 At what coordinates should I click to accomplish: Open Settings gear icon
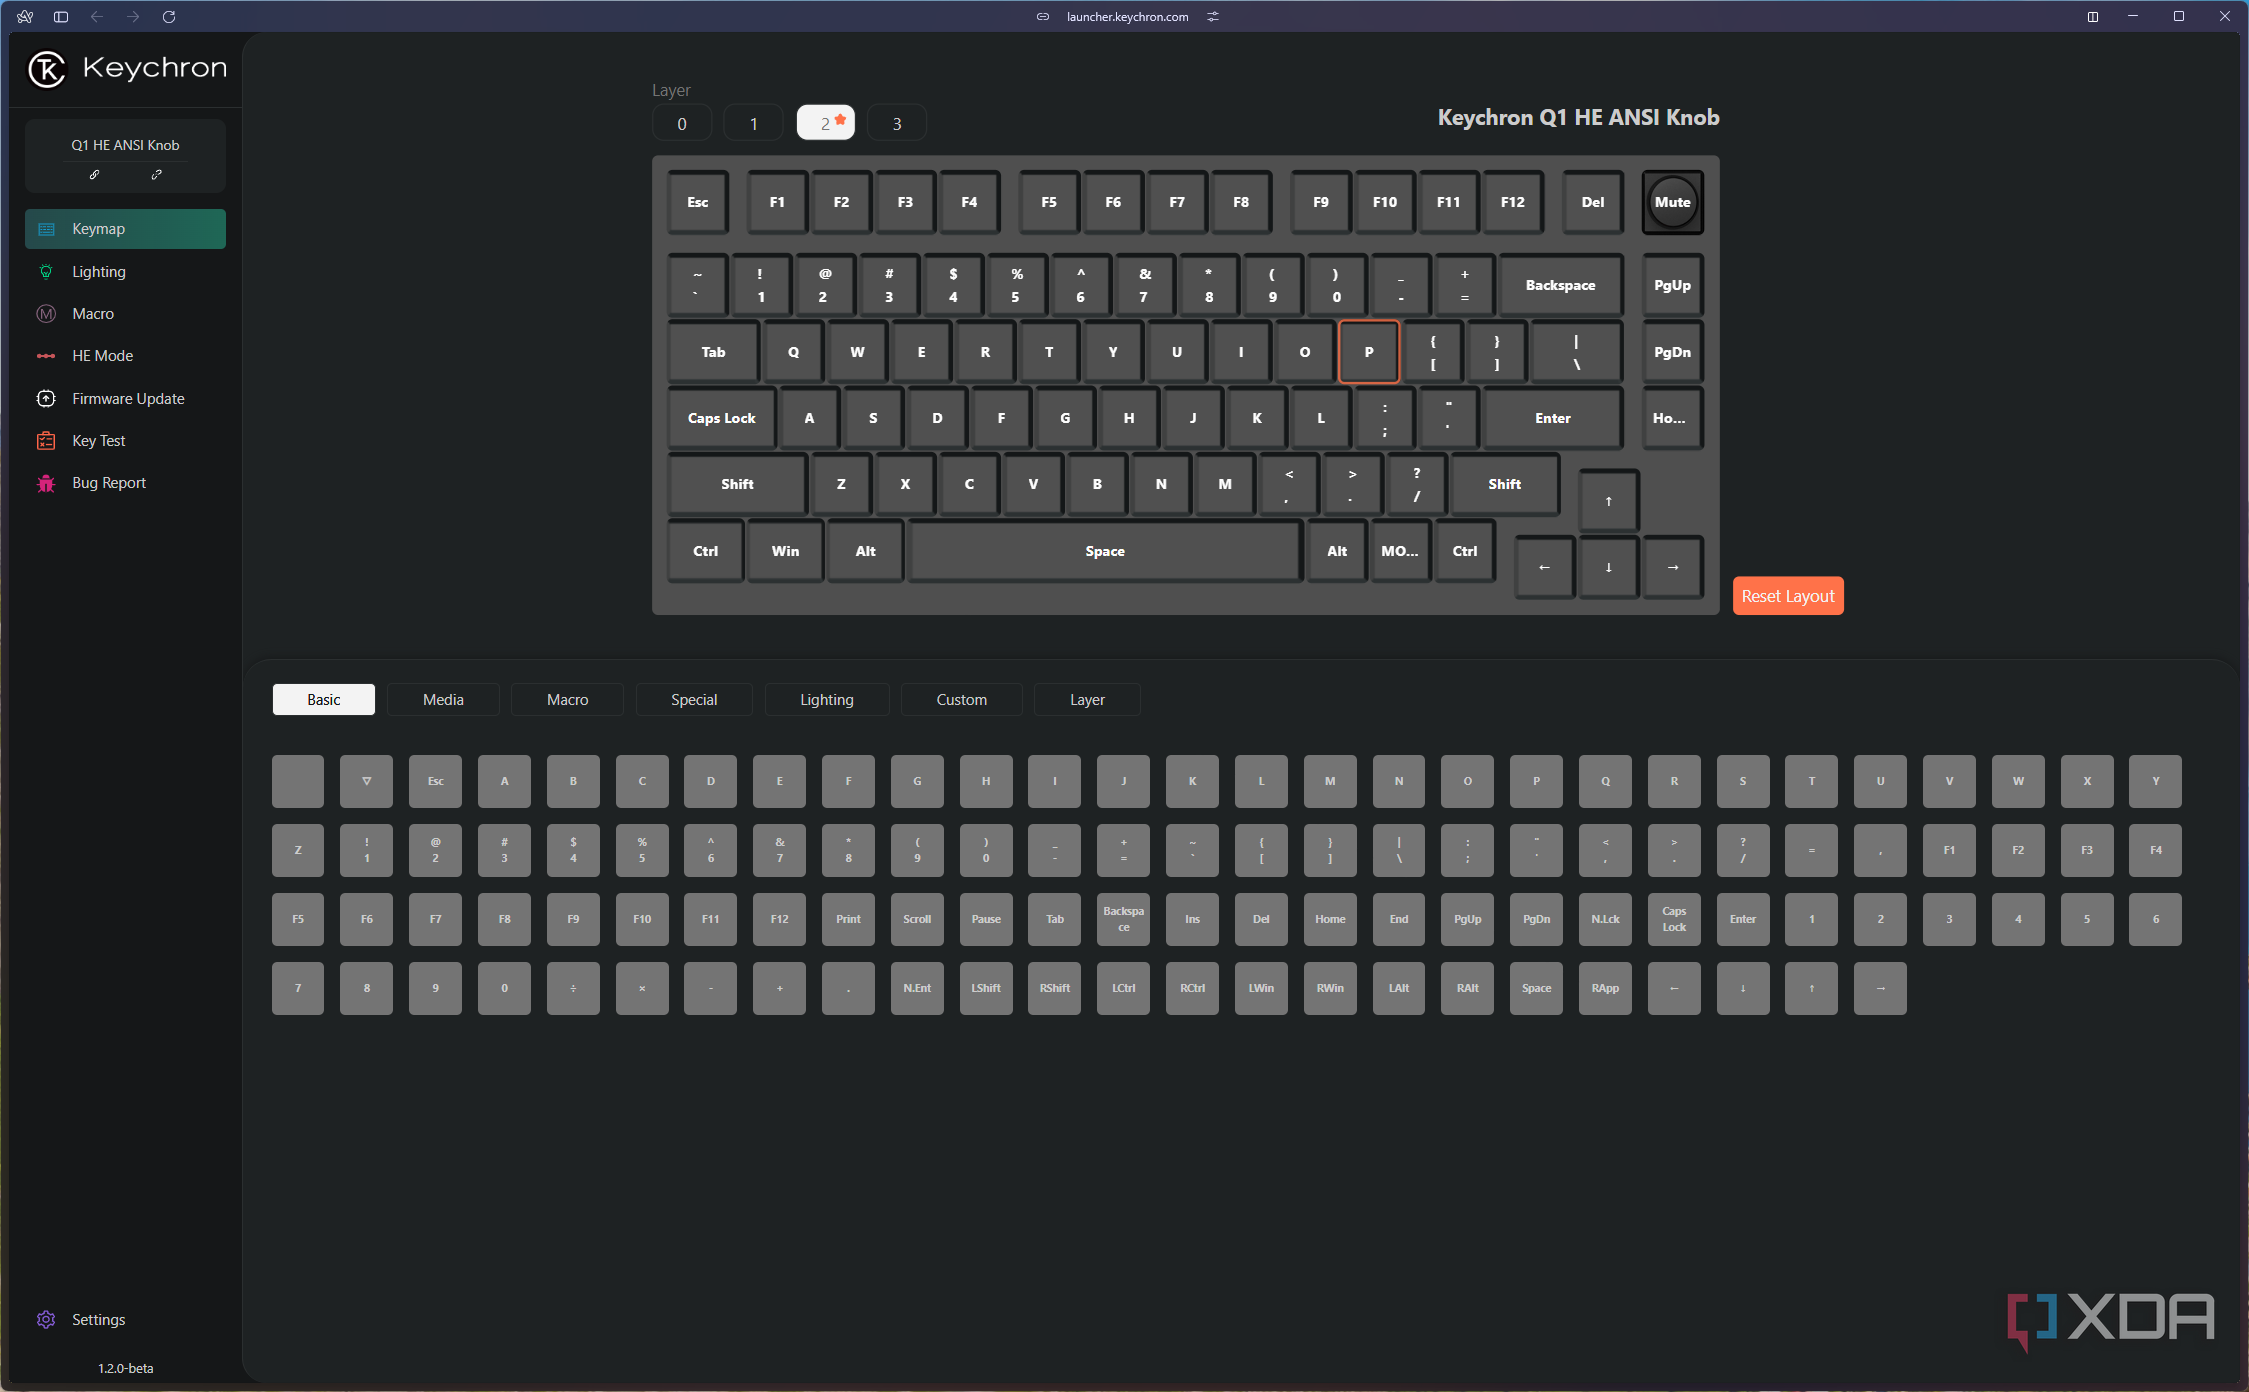coord(46,1320)
